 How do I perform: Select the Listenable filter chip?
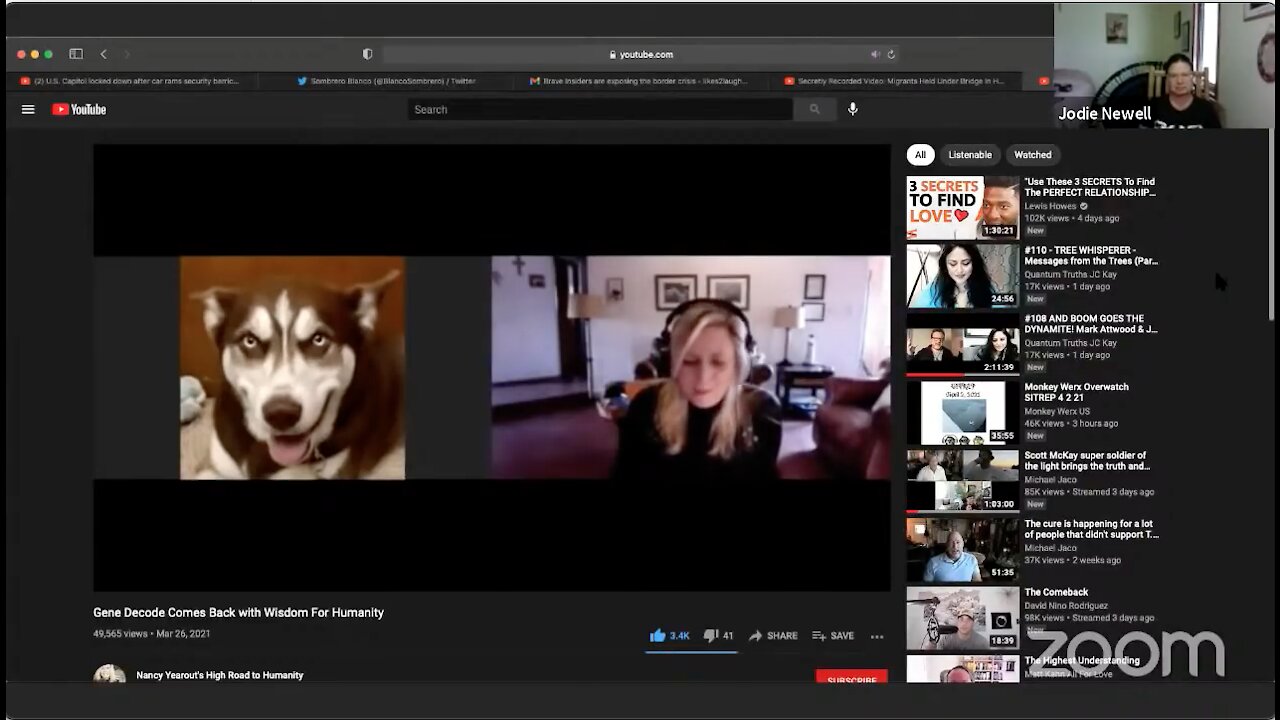click(970, 155)
